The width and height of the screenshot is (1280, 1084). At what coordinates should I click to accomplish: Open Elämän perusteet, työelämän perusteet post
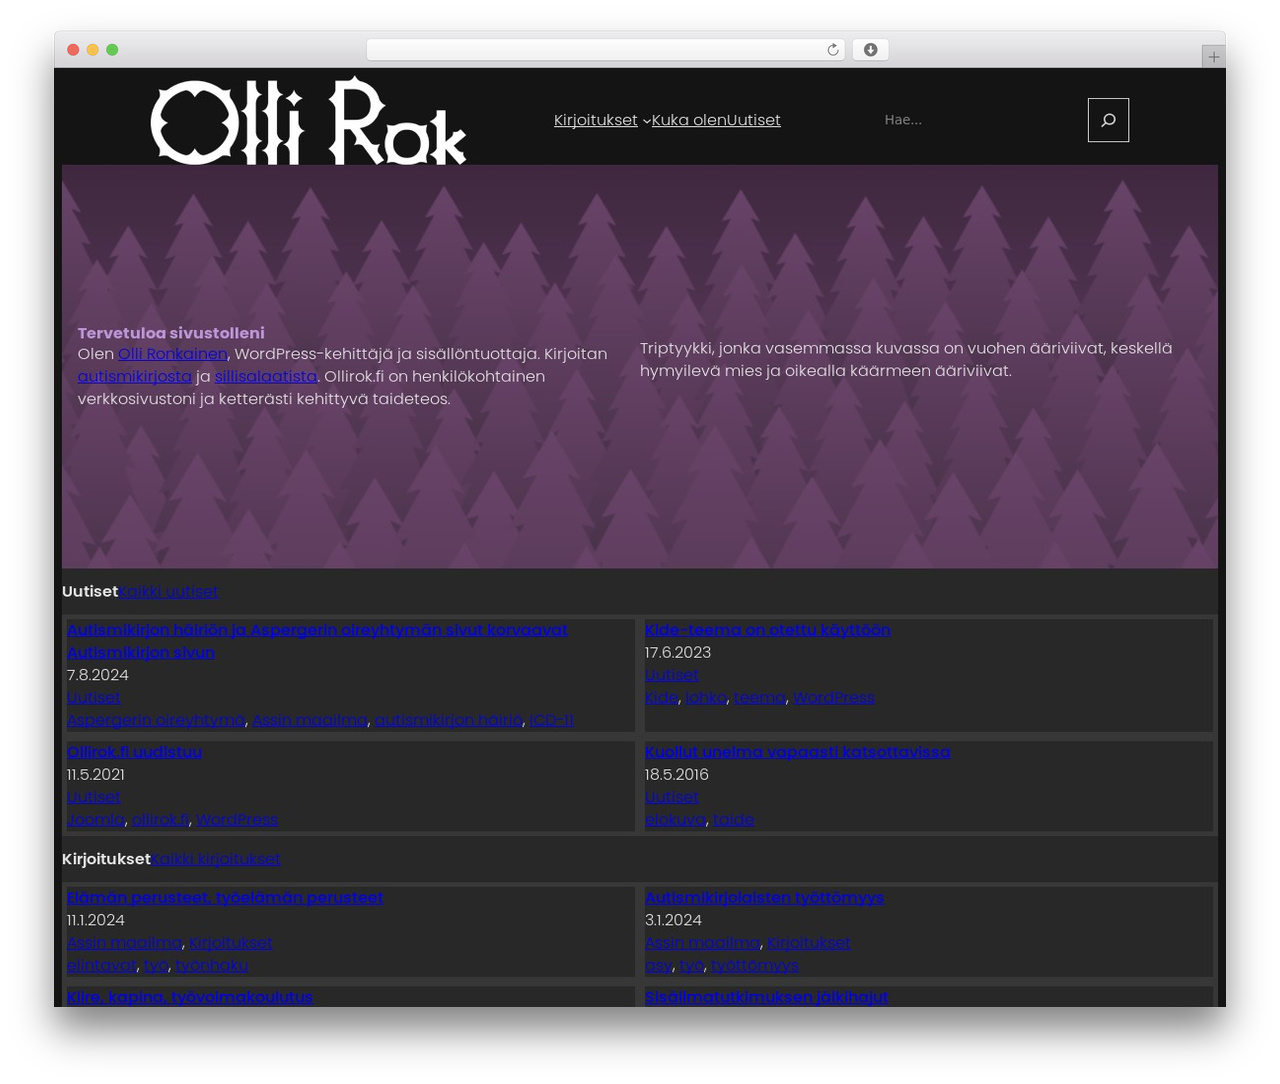tap(225, 898)
